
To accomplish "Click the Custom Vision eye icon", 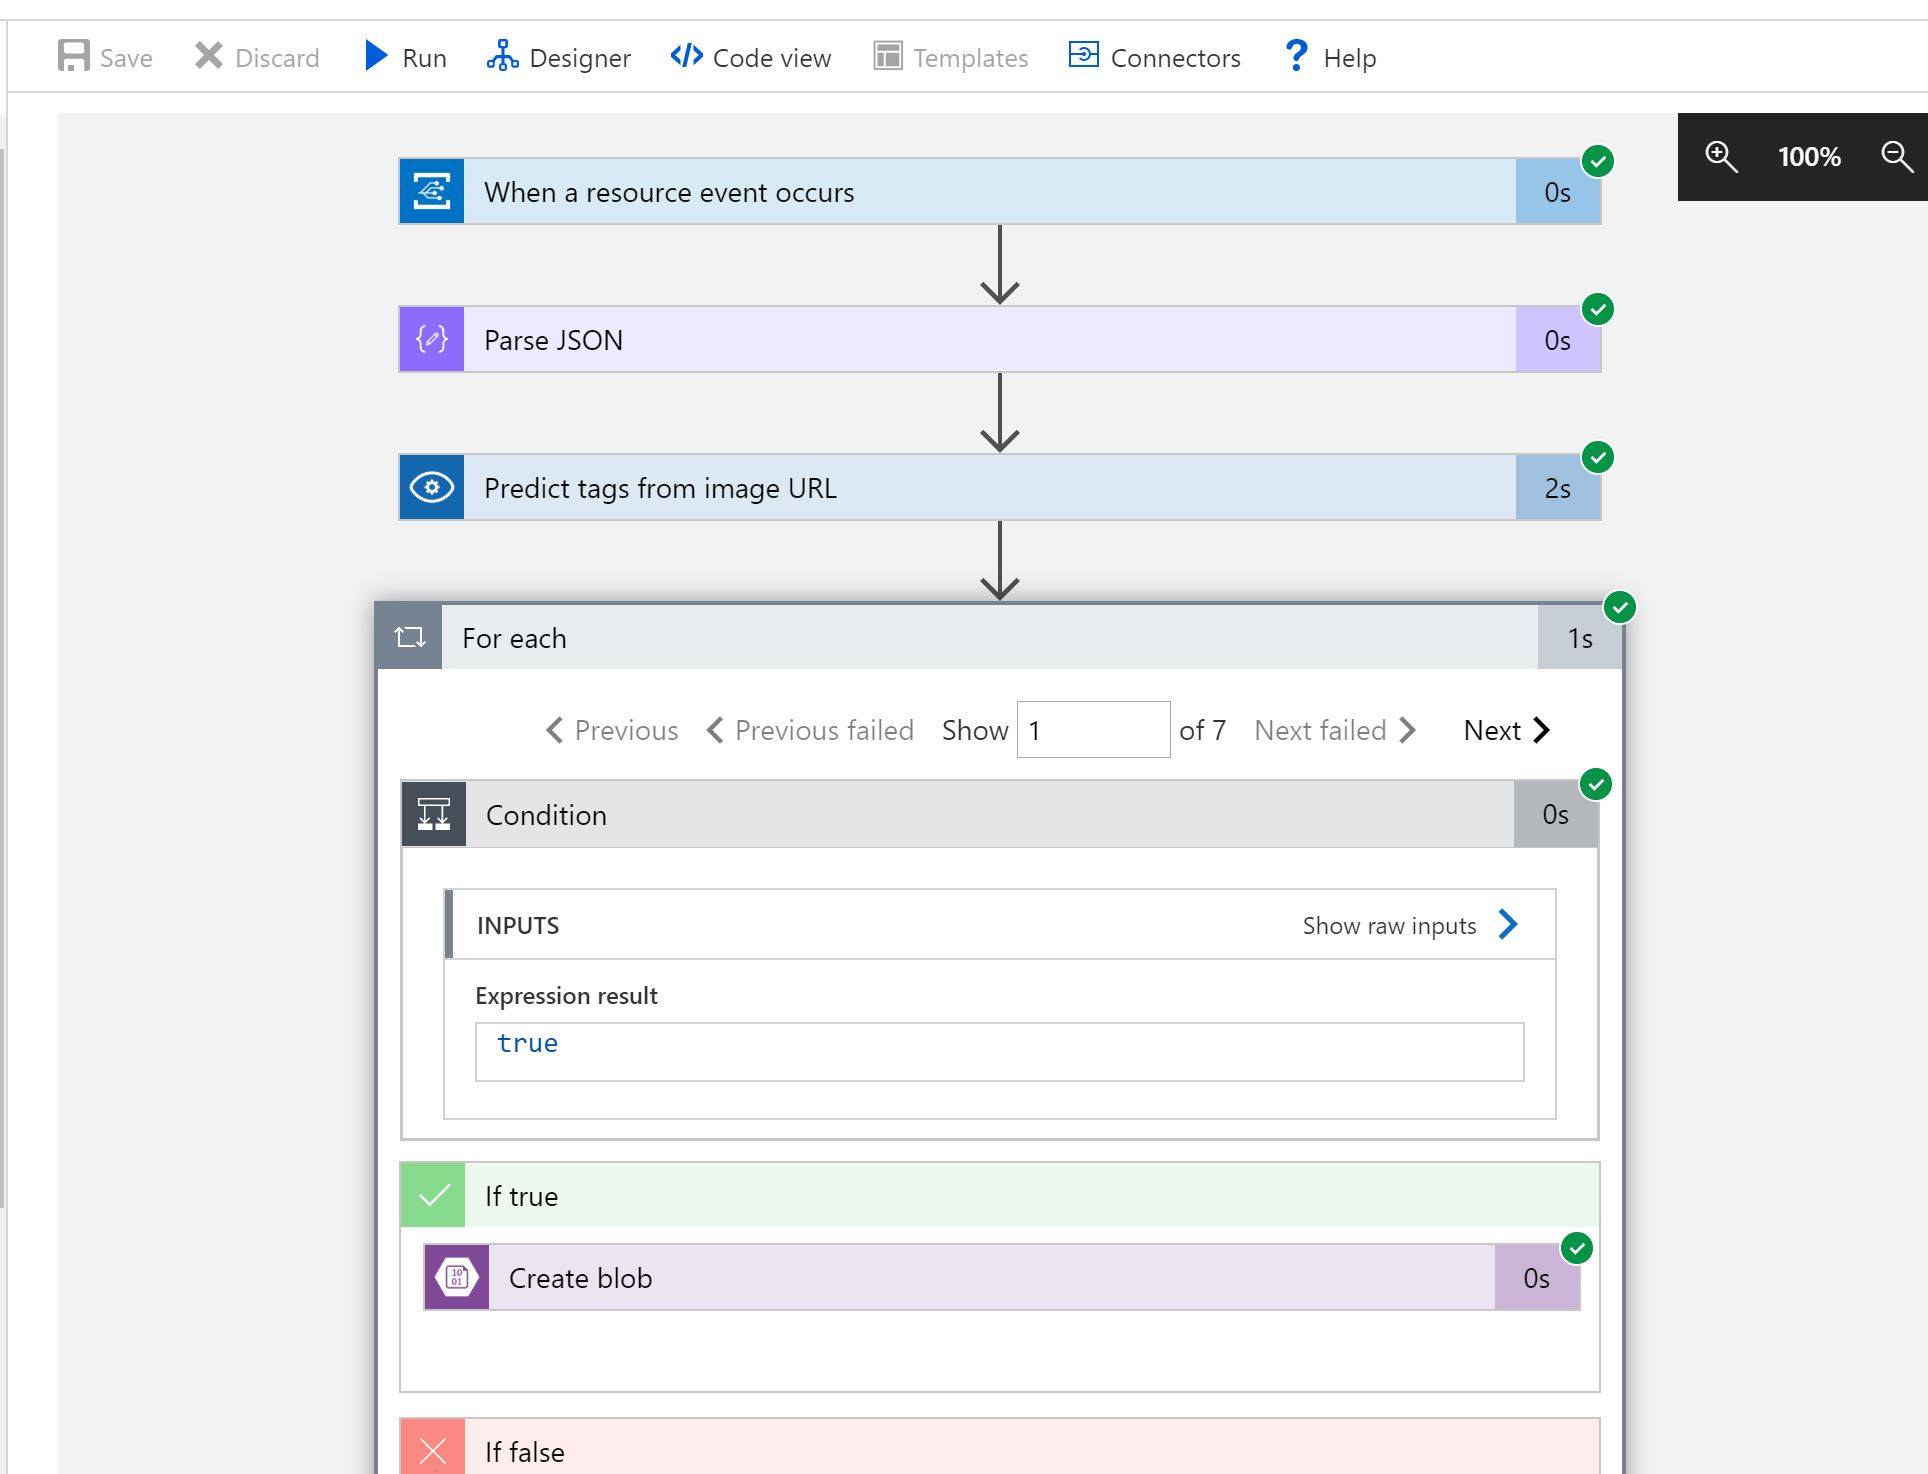I will pos(432,488).
